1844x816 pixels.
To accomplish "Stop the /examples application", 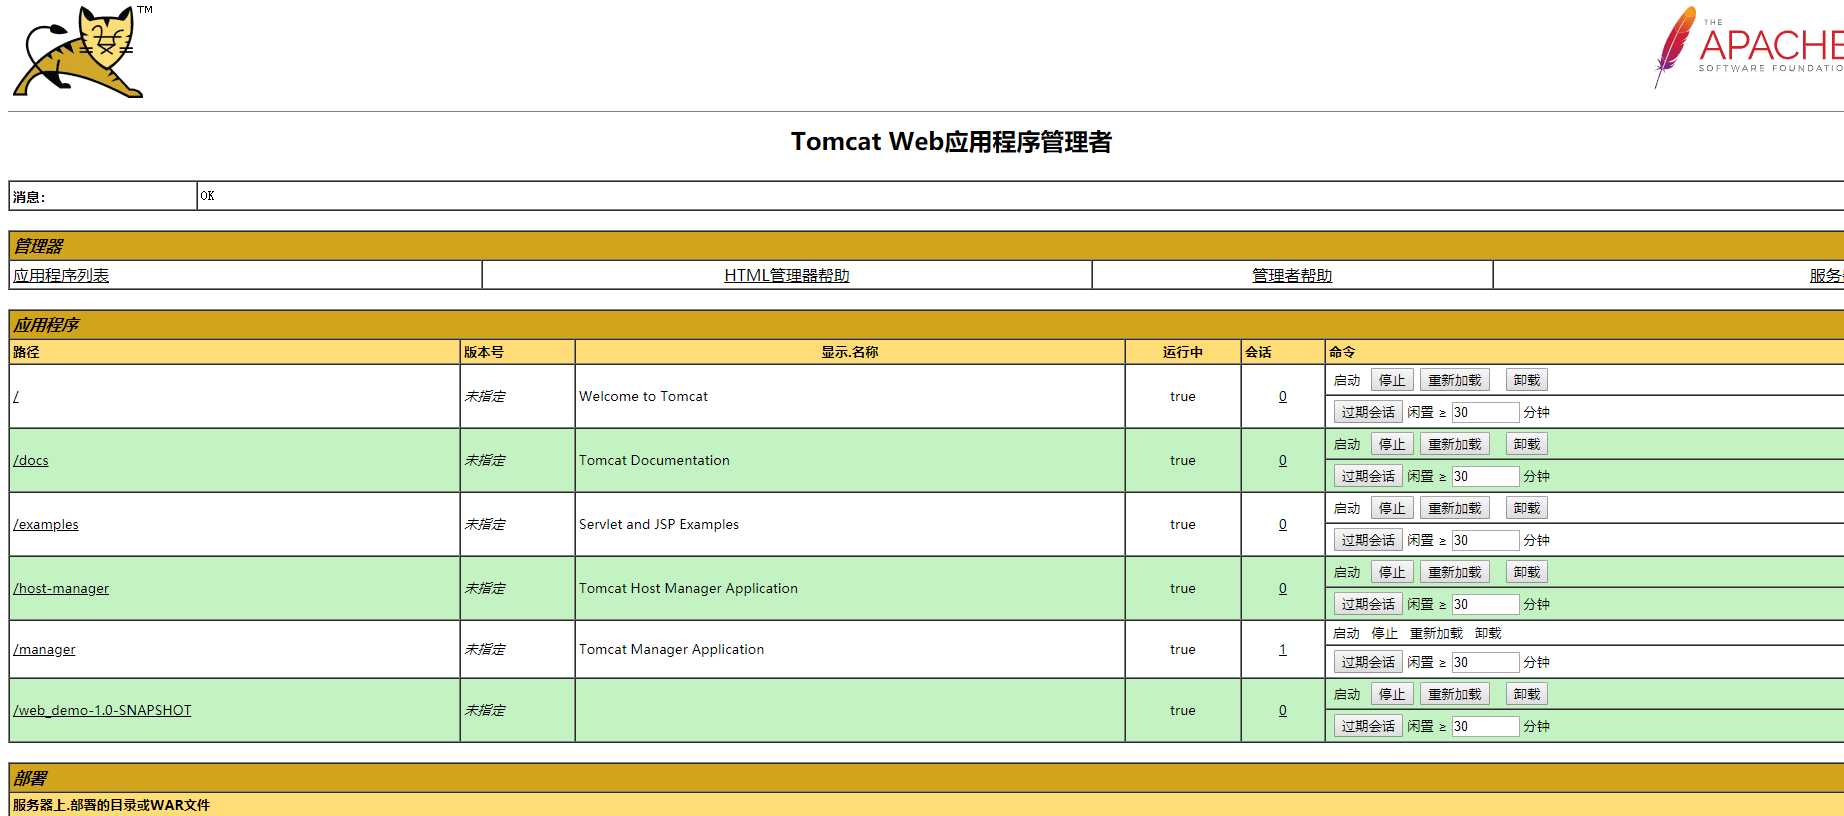I will (1392, 508).
